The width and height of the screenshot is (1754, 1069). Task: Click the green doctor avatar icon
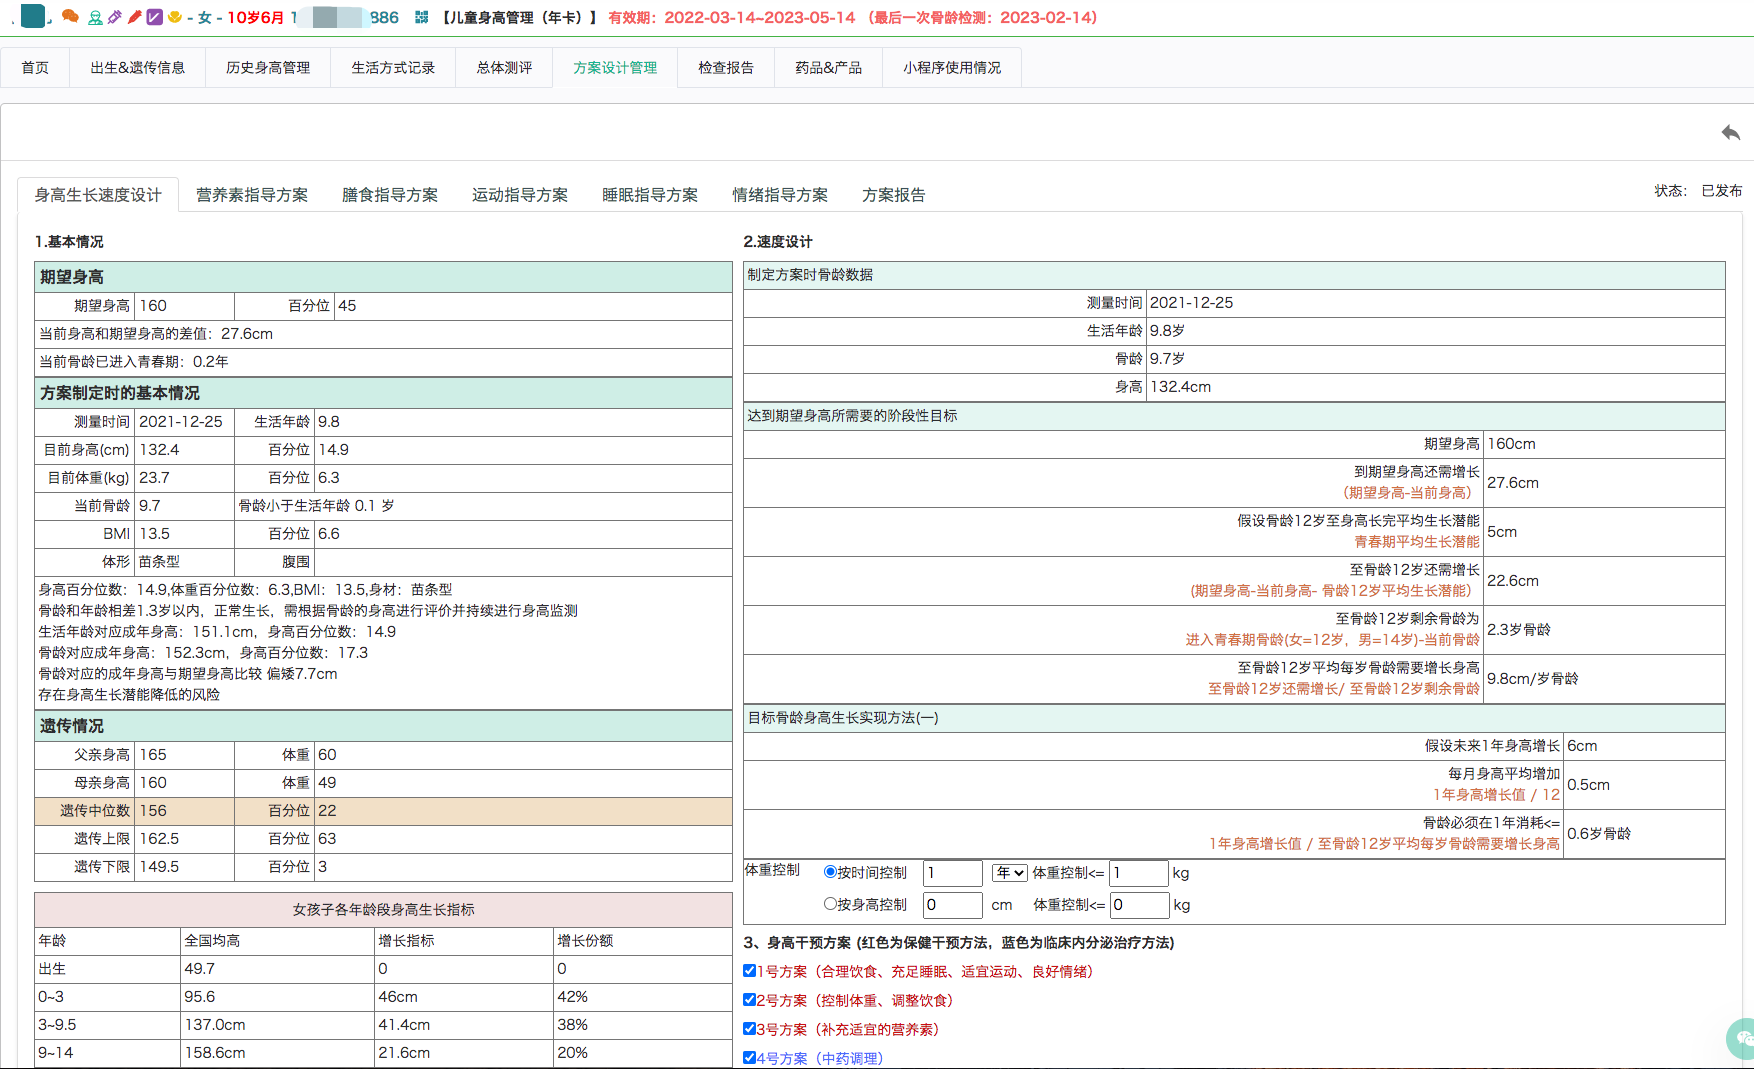[95, 17]
